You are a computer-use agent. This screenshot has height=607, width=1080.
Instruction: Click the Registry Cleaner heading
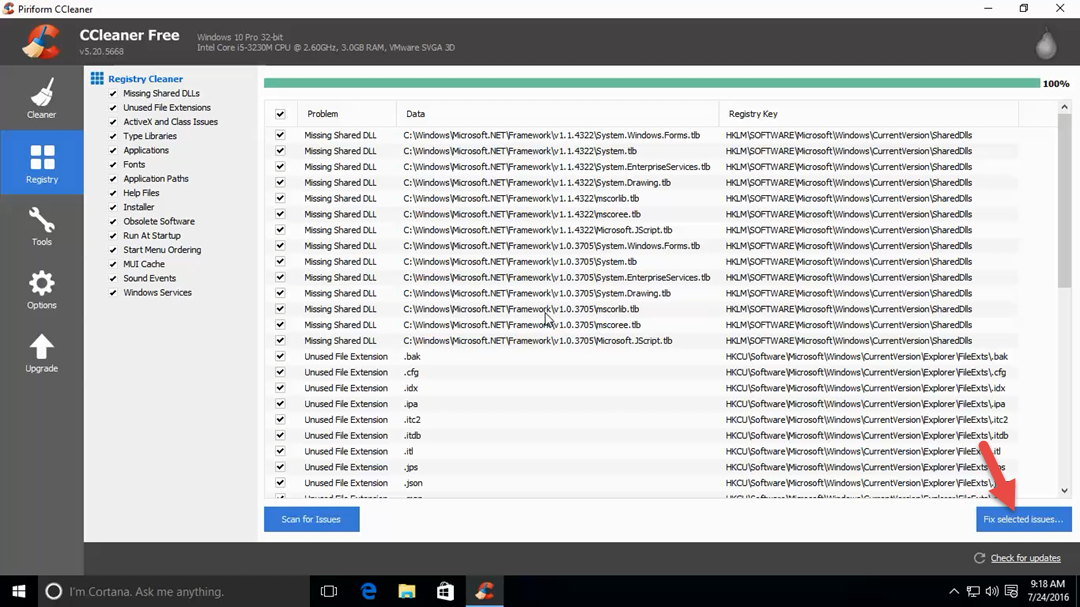(x=145, y=79)
